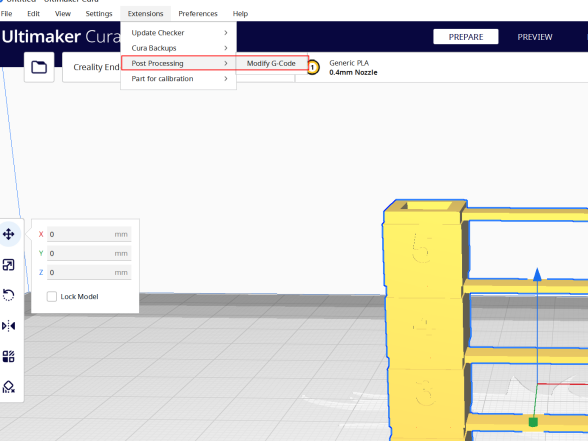This screenshot has width=588, height=441.
Task: Expand the Cura Backups submenu
Action: click(x=178, y=48)
